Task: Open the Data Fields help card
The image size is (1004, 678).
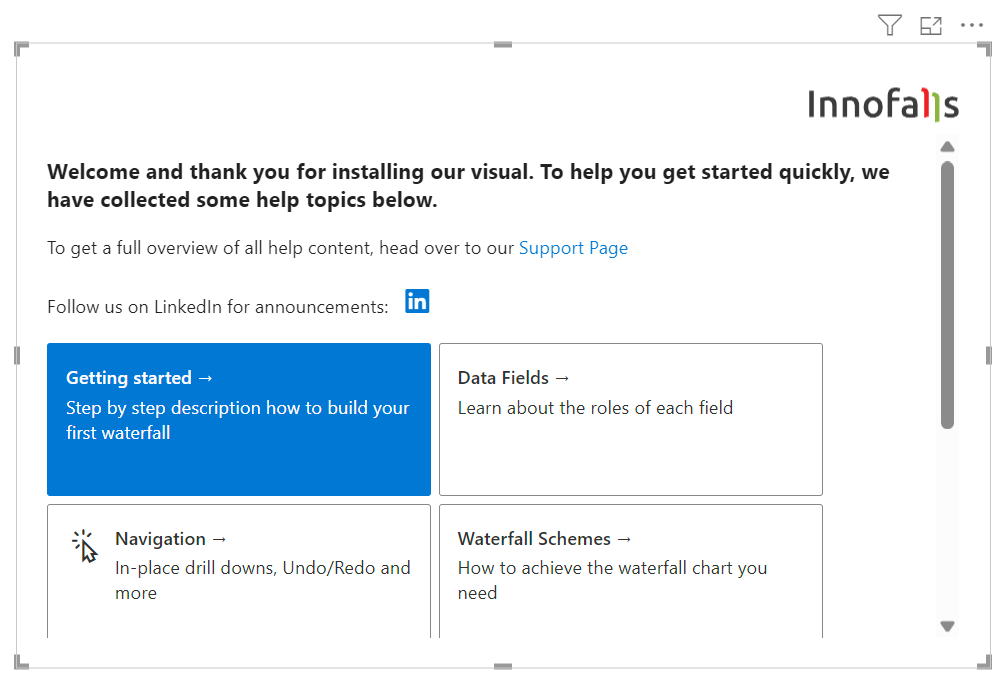Action: (630, 419)
